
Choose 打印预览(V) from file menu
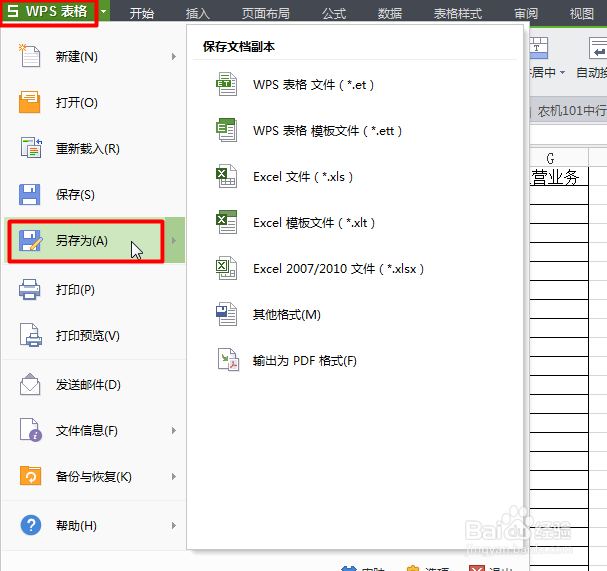coord(94,335)
